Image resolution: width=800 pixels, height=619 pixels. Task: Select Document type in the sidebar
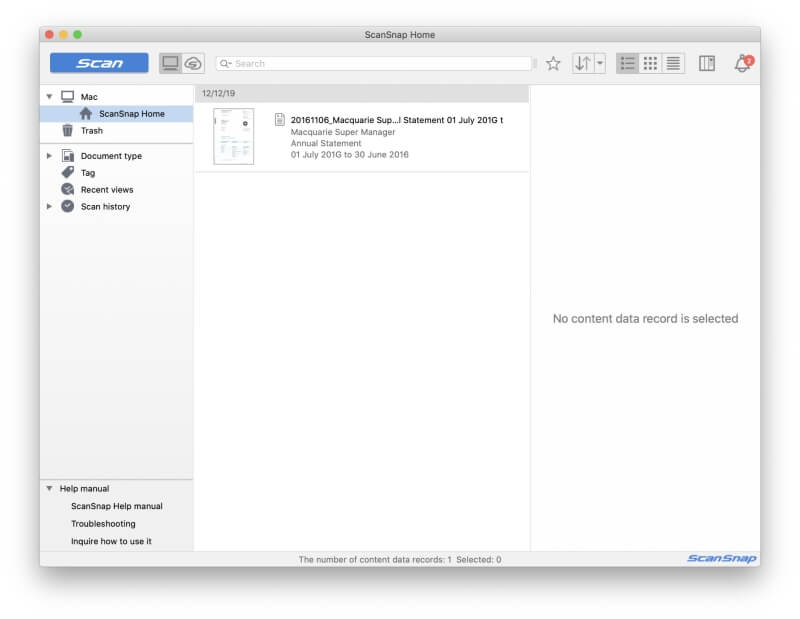click(x=111, y=156)
